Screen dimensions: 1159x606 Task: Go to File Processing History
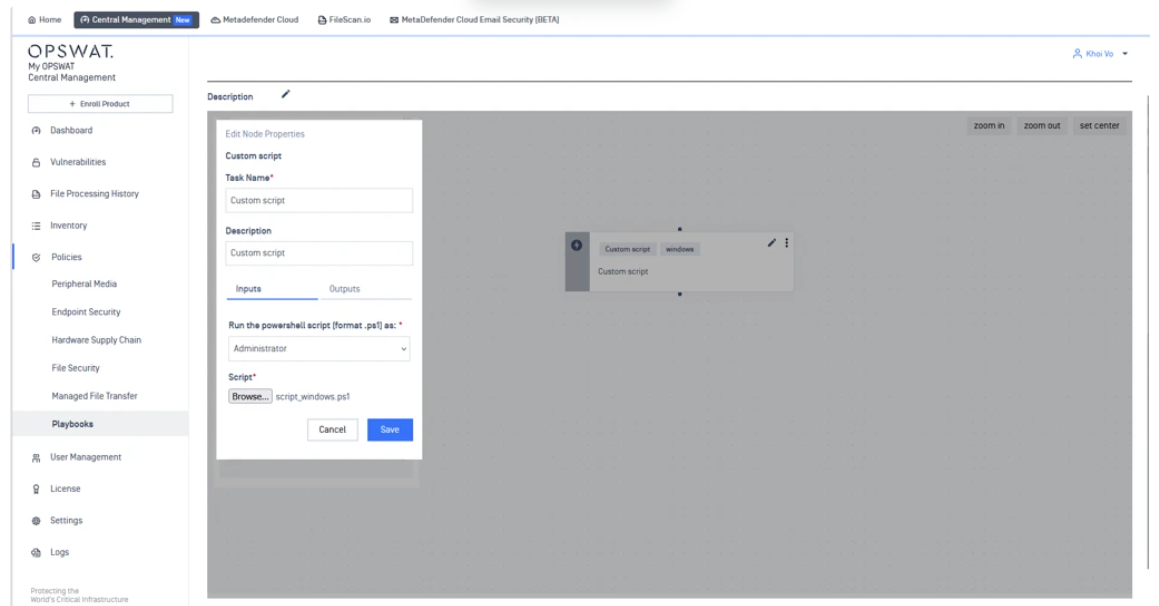point(94,193)
